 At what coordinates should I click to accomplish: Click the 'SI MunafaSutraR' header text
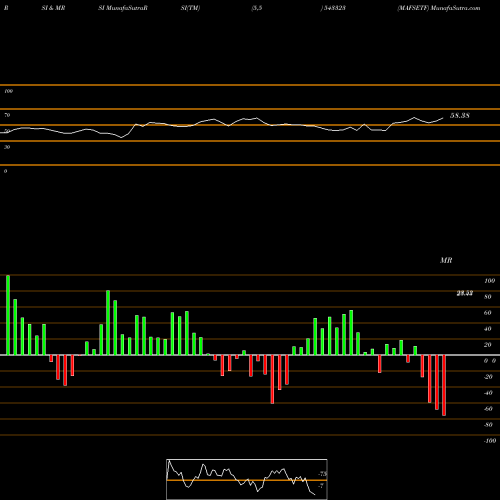coord(123,8)
